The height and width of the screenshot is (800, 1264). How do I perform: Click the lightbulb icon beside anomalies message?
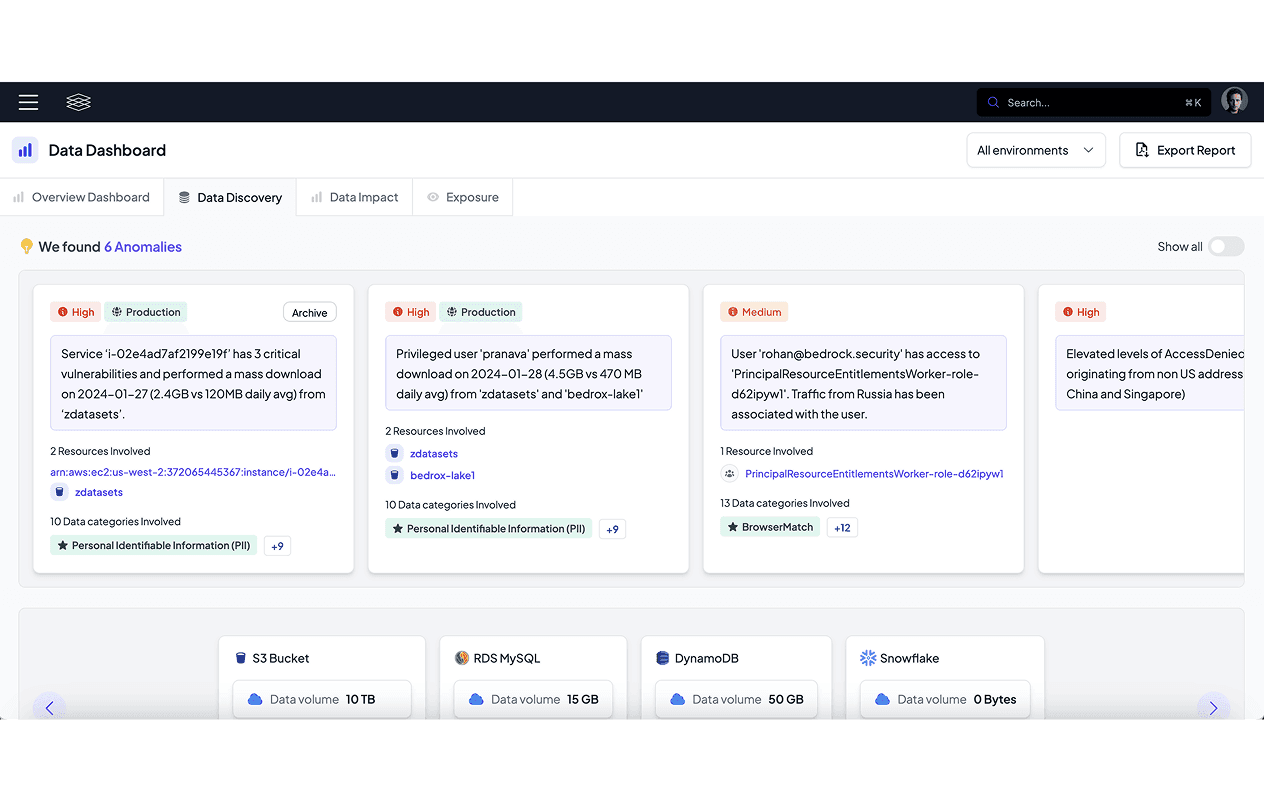(26, 246)
